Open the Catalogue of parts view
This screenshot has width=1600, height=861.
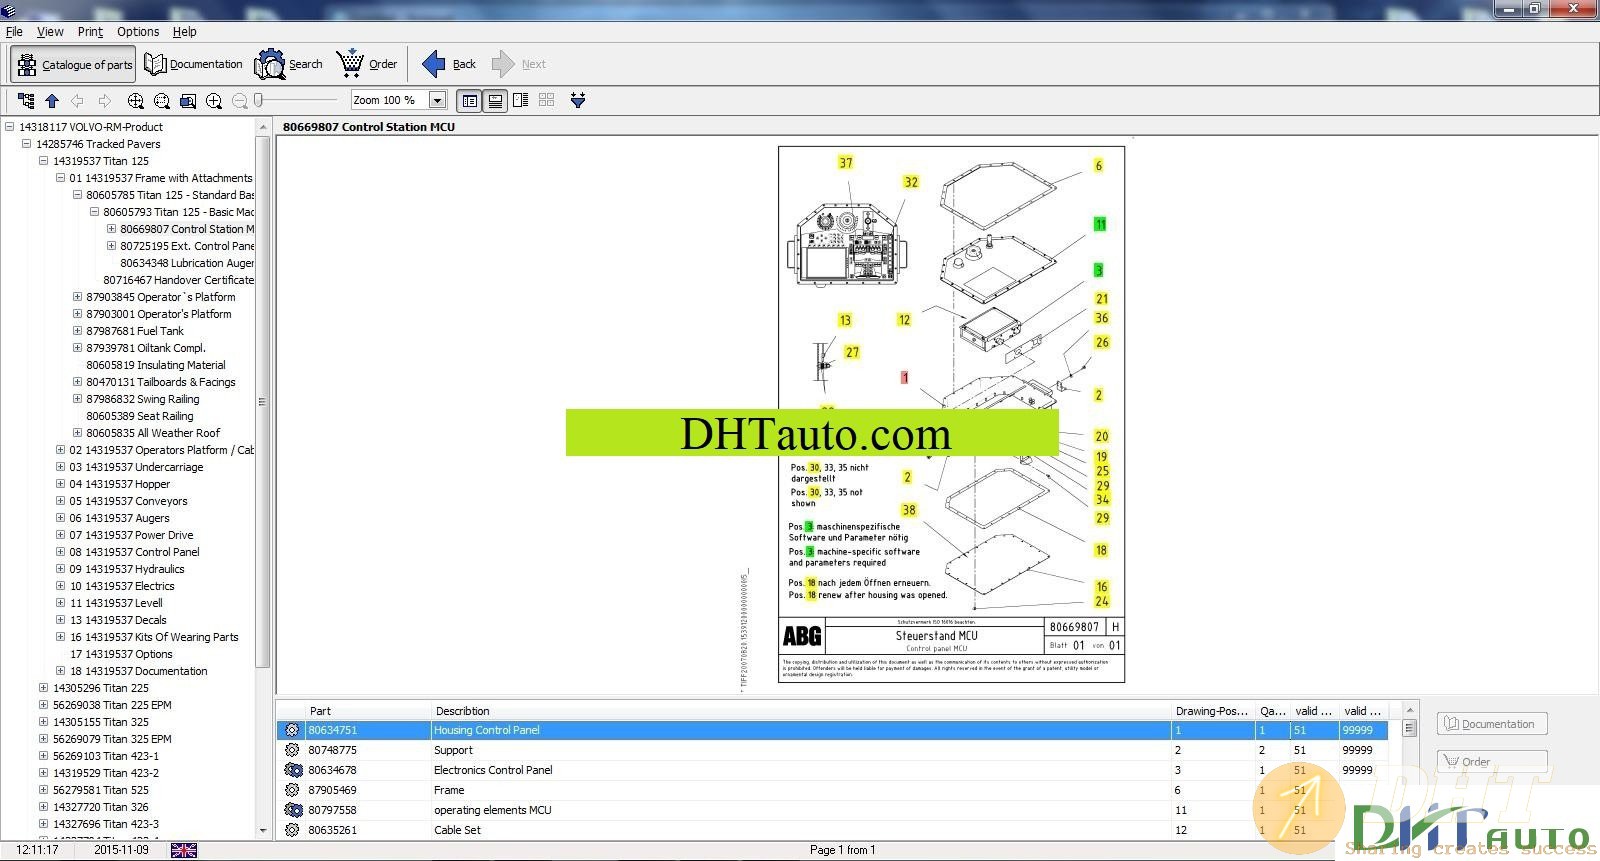(73, 64)
